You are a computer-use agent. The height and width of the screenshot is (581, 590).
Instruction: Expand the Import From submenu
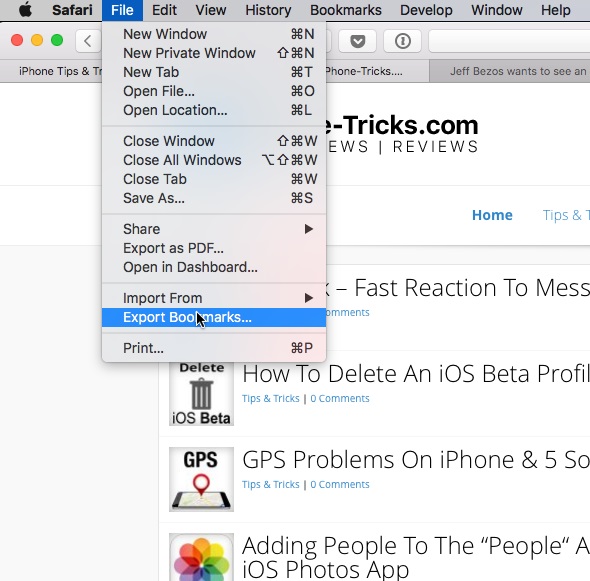click(x=214, y=298)
